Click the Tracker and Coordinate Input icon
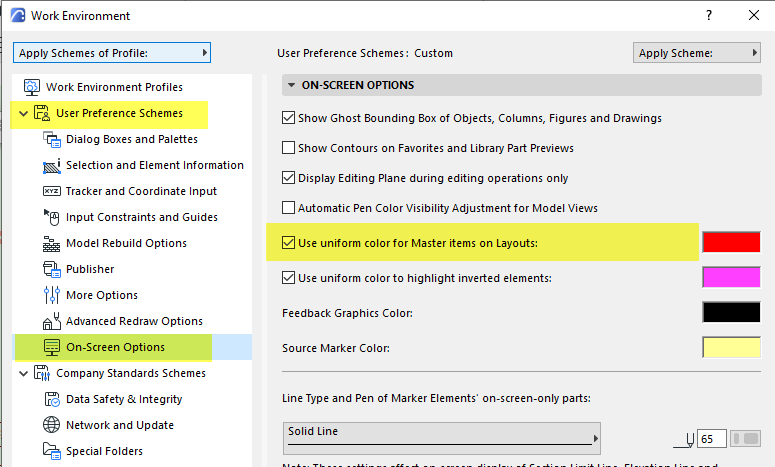 tap(52, 191)
